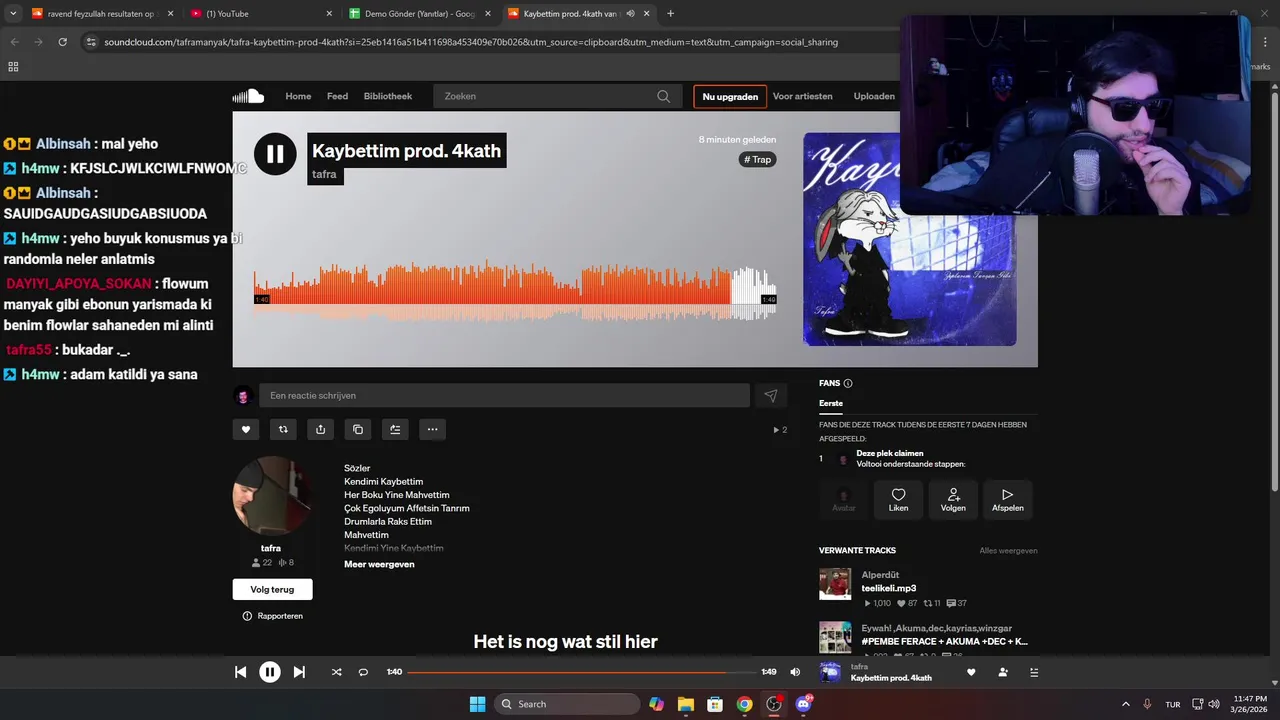This screenshot has height=720, width=1280.
Task: Click the waveform to seek the track
Action: (x=515, y=292)
